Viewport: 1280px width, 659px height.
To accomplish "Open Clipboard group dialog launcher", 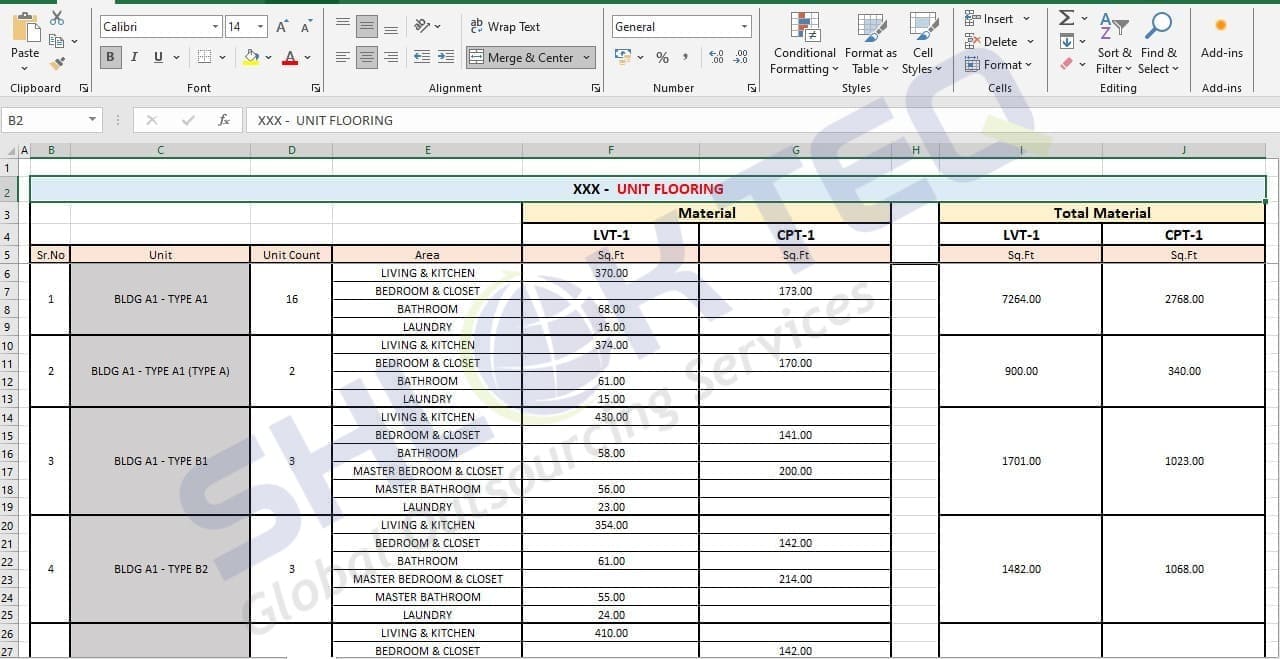I will [x=84, y=88].
